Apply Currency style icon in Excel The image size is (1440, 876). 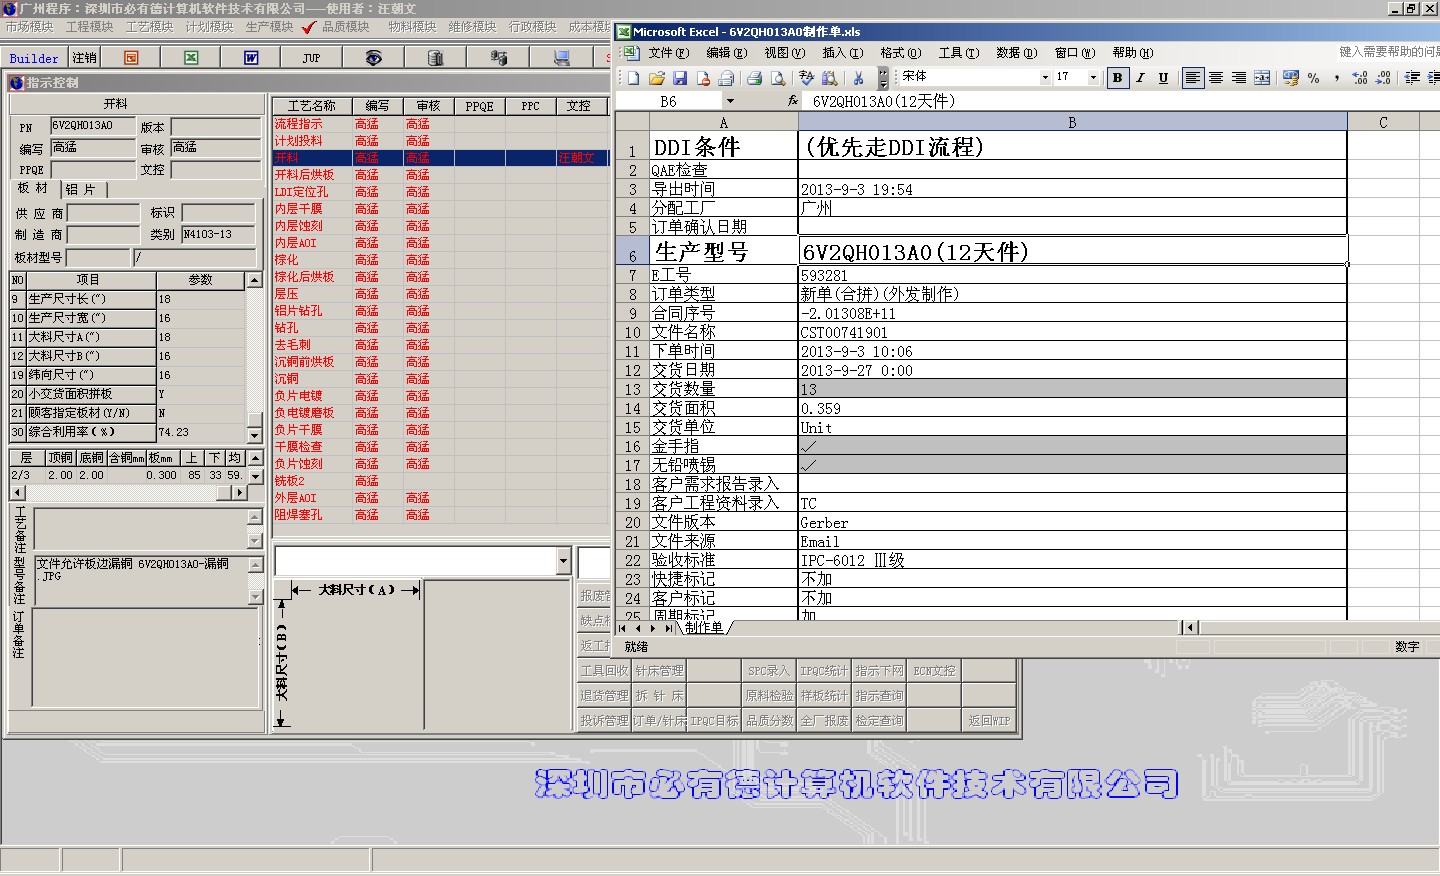[x=1290, y=78]
